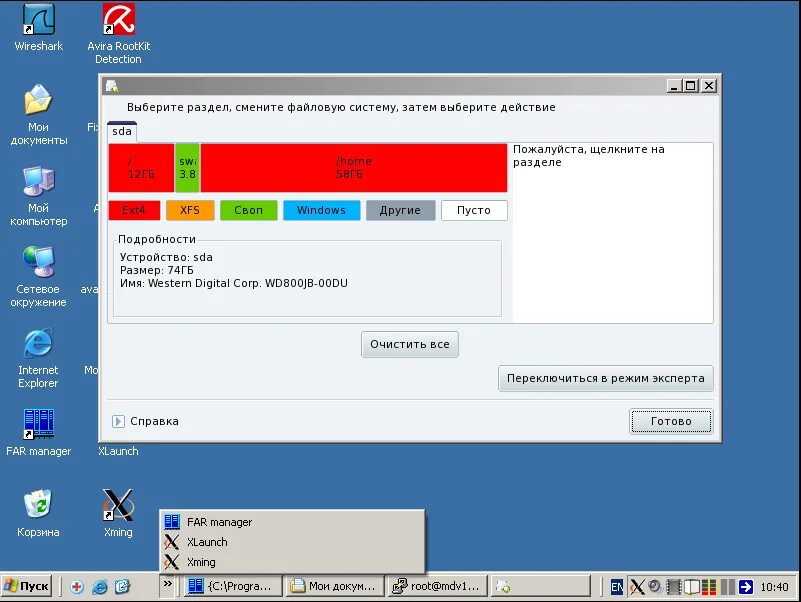This screenshot has width=801, height=602.
Task: Open the Пуск menu
Action: (27, 585)
